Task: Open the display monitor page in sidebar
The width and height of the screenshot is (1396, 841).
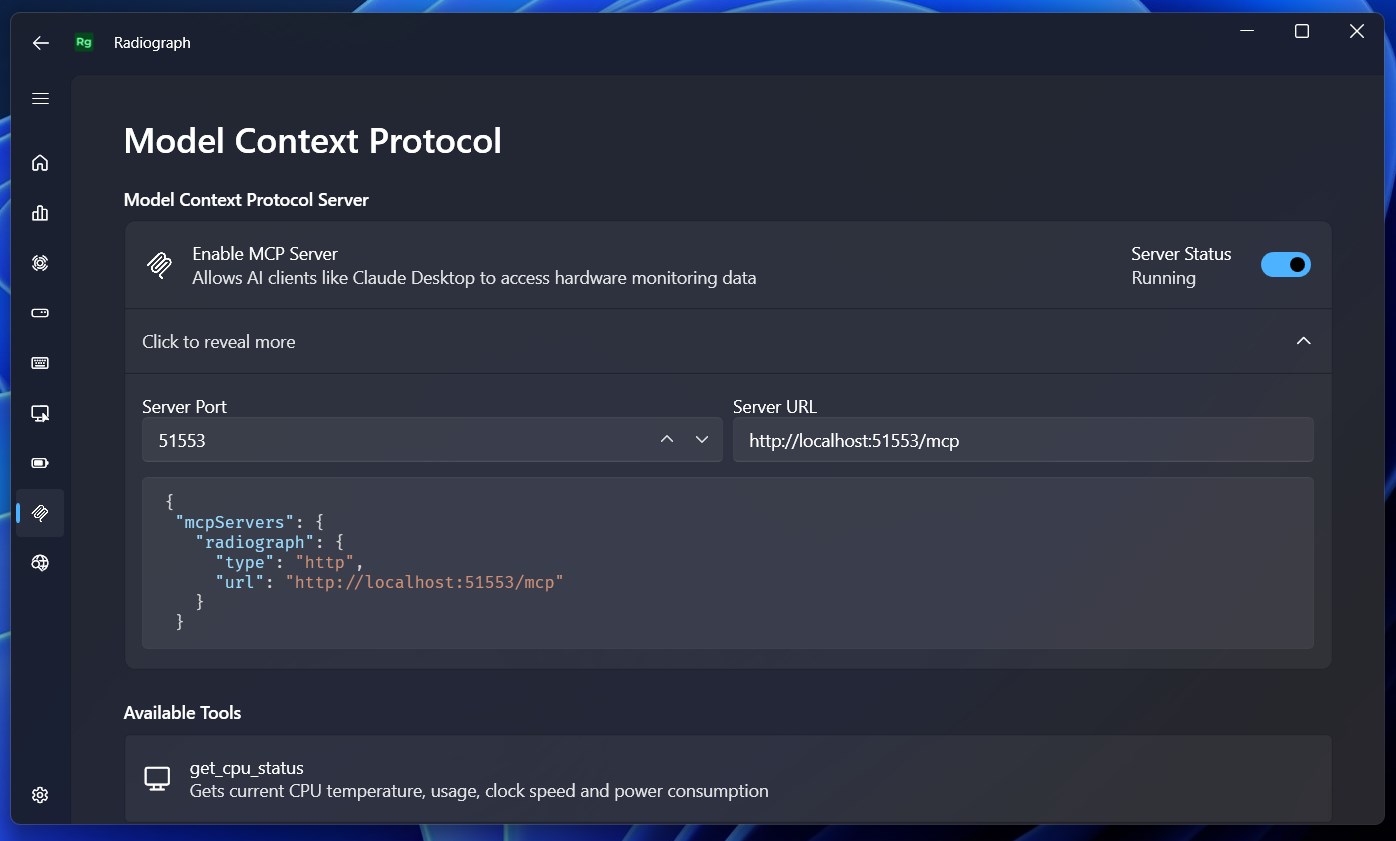Action: [x=40, y=413]
